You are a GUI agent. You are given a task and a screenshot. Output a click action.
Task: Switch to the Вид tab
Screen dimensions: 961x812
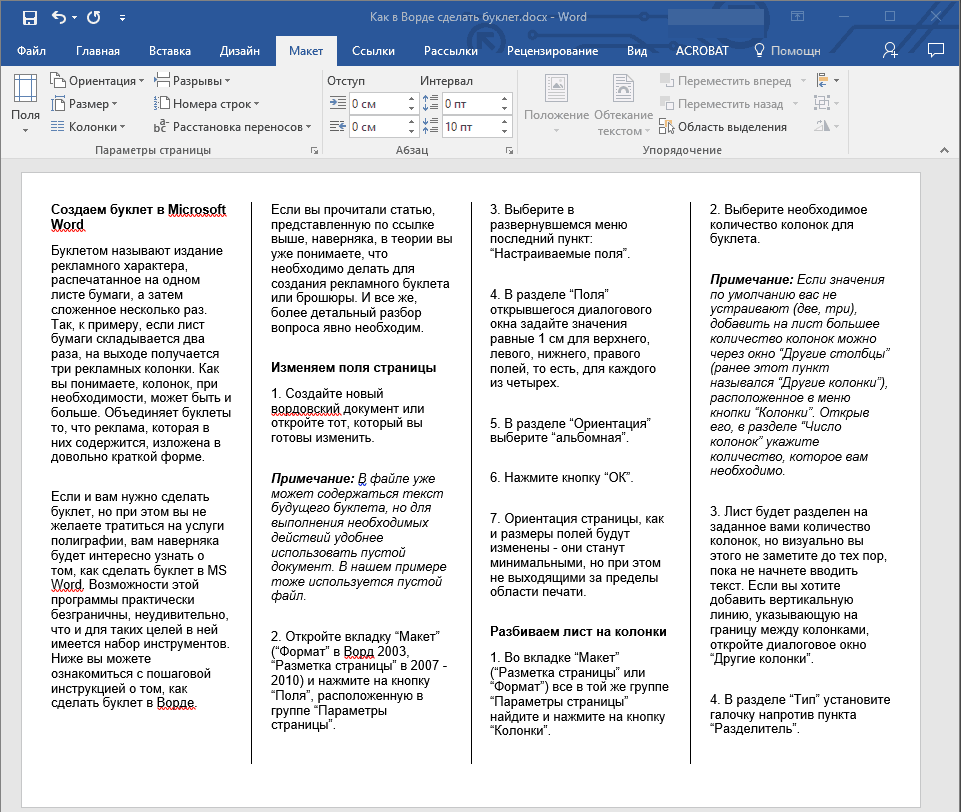point(637,51)
